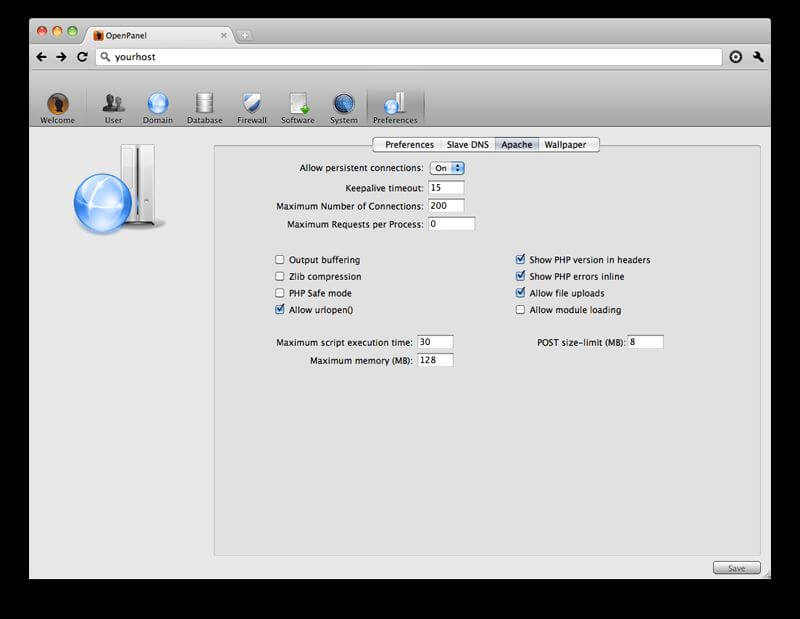The image size is (800, 619).
Task: Open the User management icon
Action: pos(113,104)
